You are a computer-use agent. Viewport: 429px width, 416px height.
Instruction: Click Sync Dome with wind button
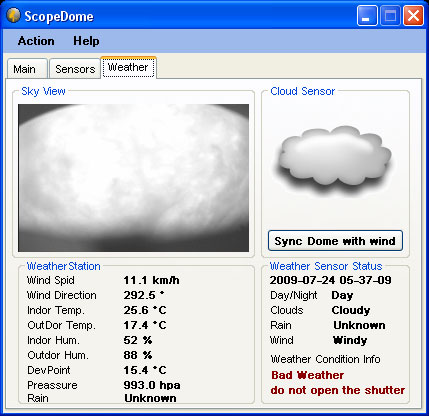click(335, 241)
